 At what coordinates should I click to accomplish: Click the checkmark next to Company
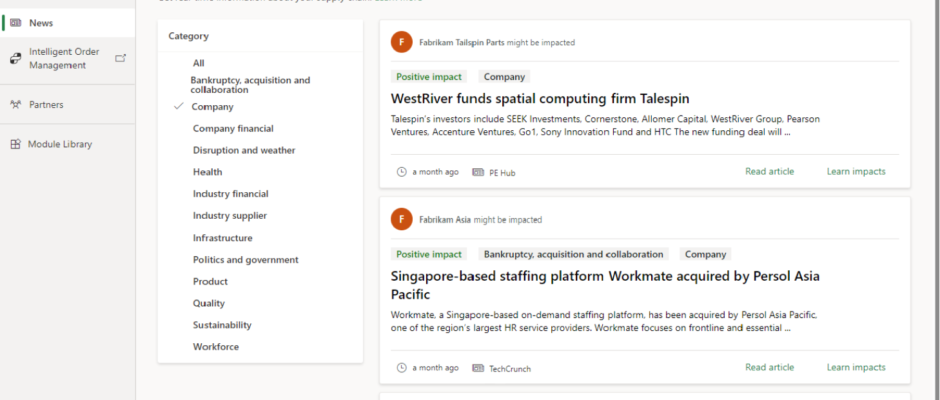[178, 106]
